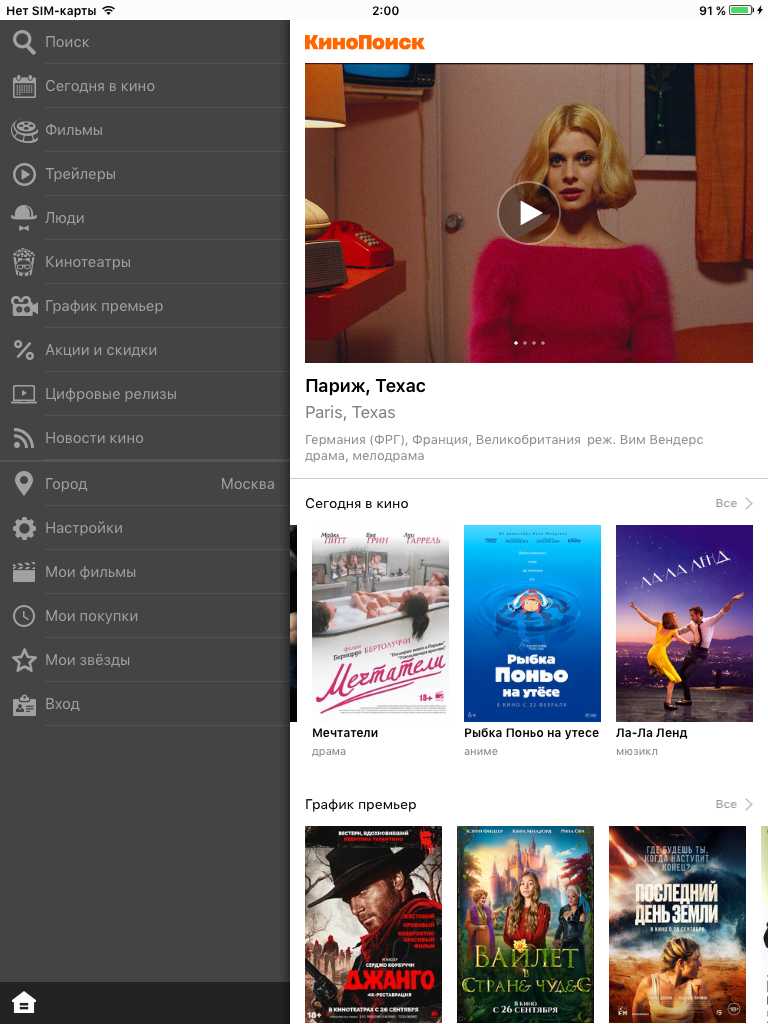Open the Ла-Ла Ленд movie poster
The width and height of the screenshot is (768, 1024).
pyautogui.click(x=684, y=624)
